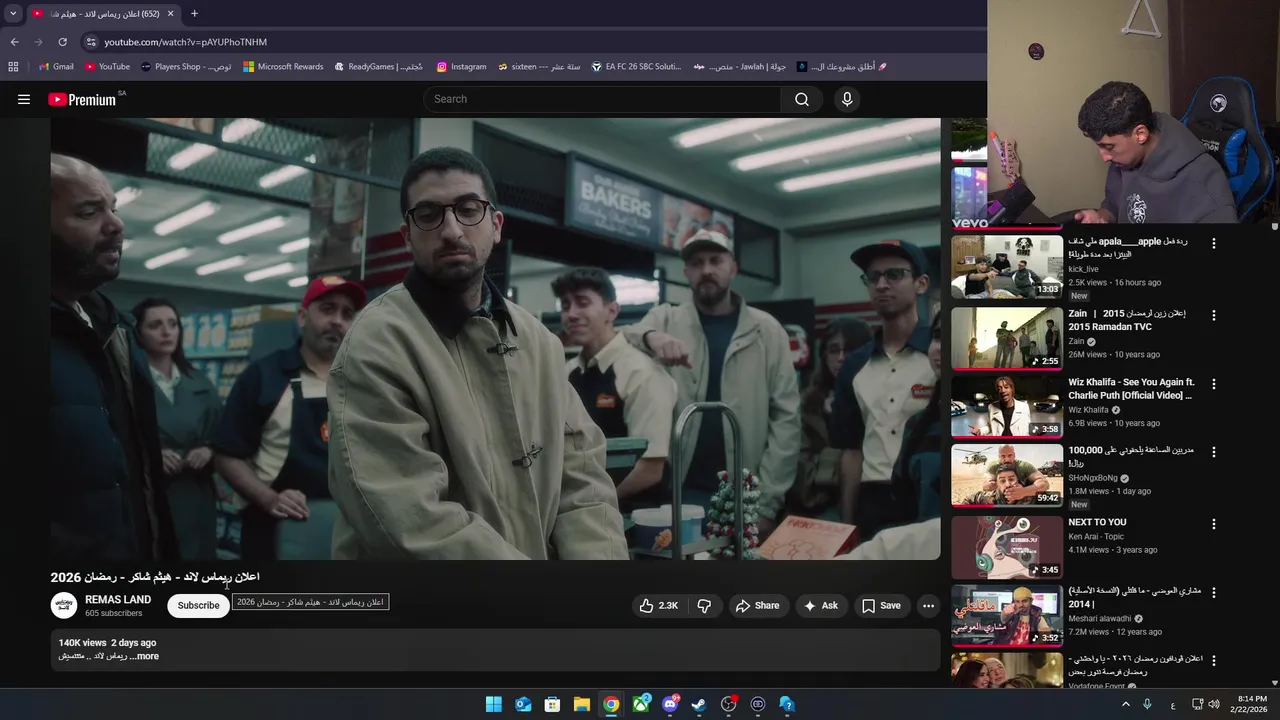Play the NEXT TO YOU thumbnail
Image resolution: width=1280 pixels, height=720 pixels.
(x=1007, y=547)
